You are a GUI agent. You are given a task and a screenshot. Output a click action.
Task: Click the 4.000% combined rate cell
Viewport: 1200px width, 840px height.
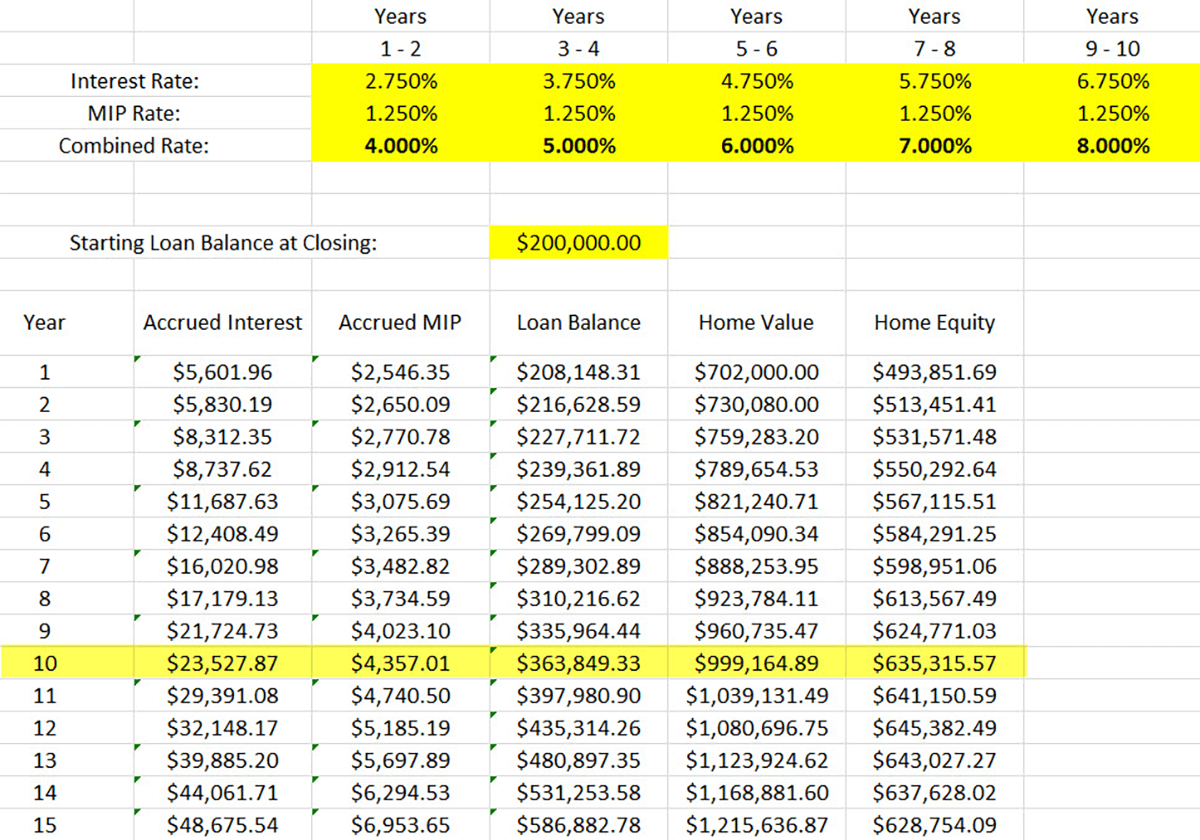[x=401, y=146]
